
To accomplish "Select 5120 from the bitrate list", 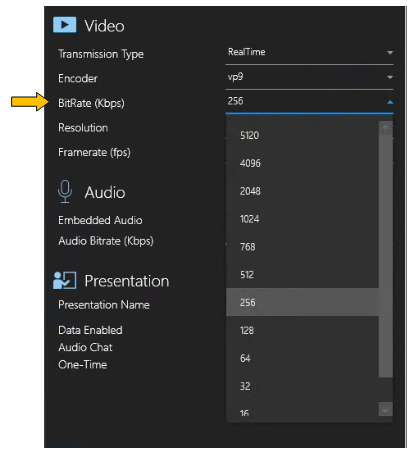I will coord(302,135).
